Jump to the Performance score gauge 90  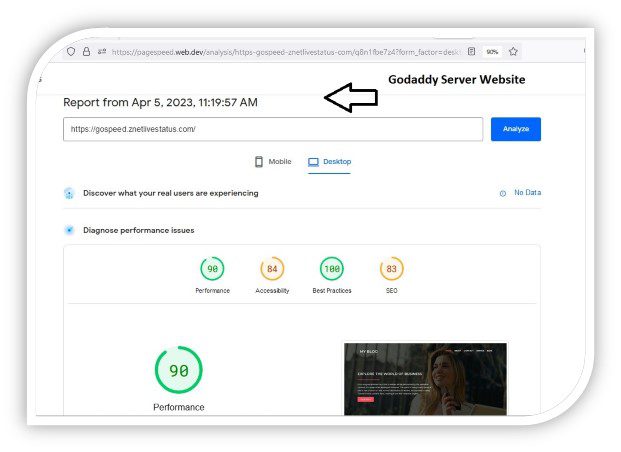click(x=212, y=269)
